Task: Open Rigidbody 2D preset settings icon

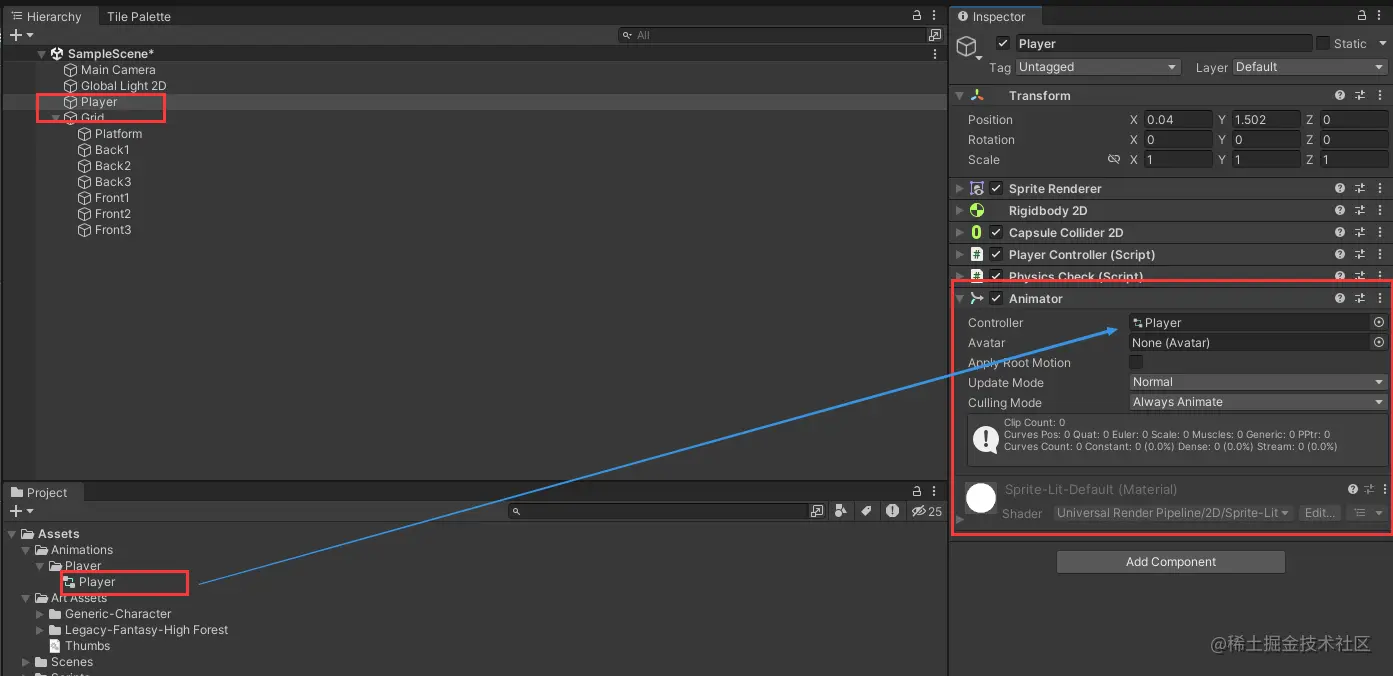Action: coord(1360,211)
